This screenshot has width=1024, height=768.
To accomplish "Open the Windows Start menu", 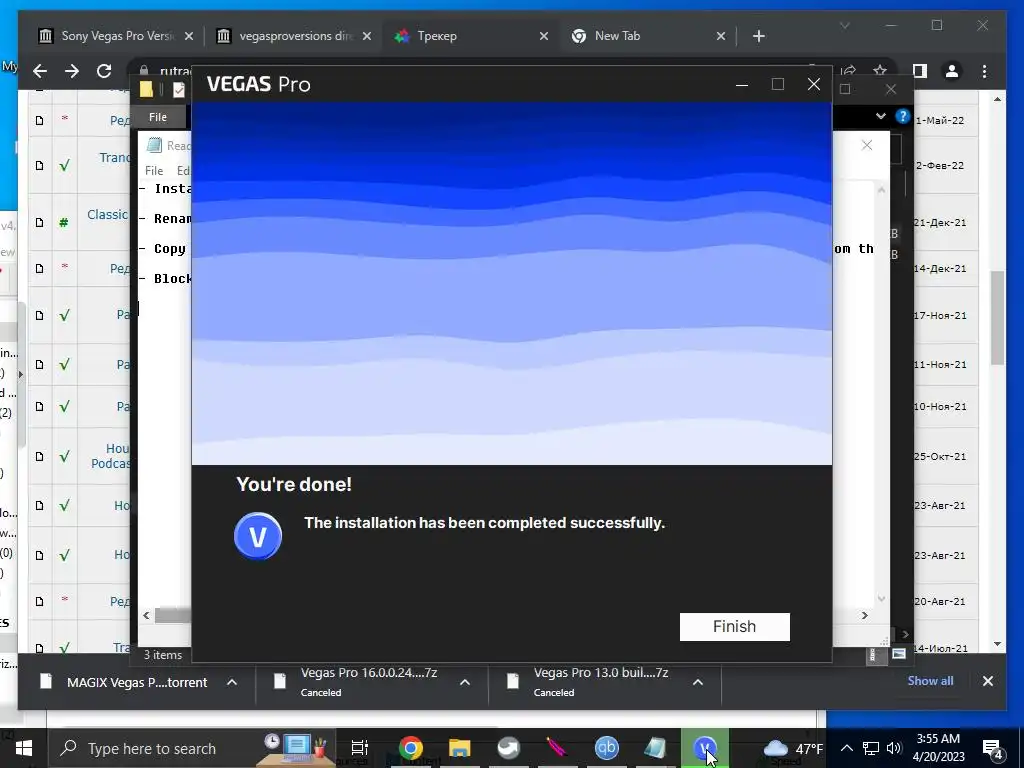I will tap(24, 748).
